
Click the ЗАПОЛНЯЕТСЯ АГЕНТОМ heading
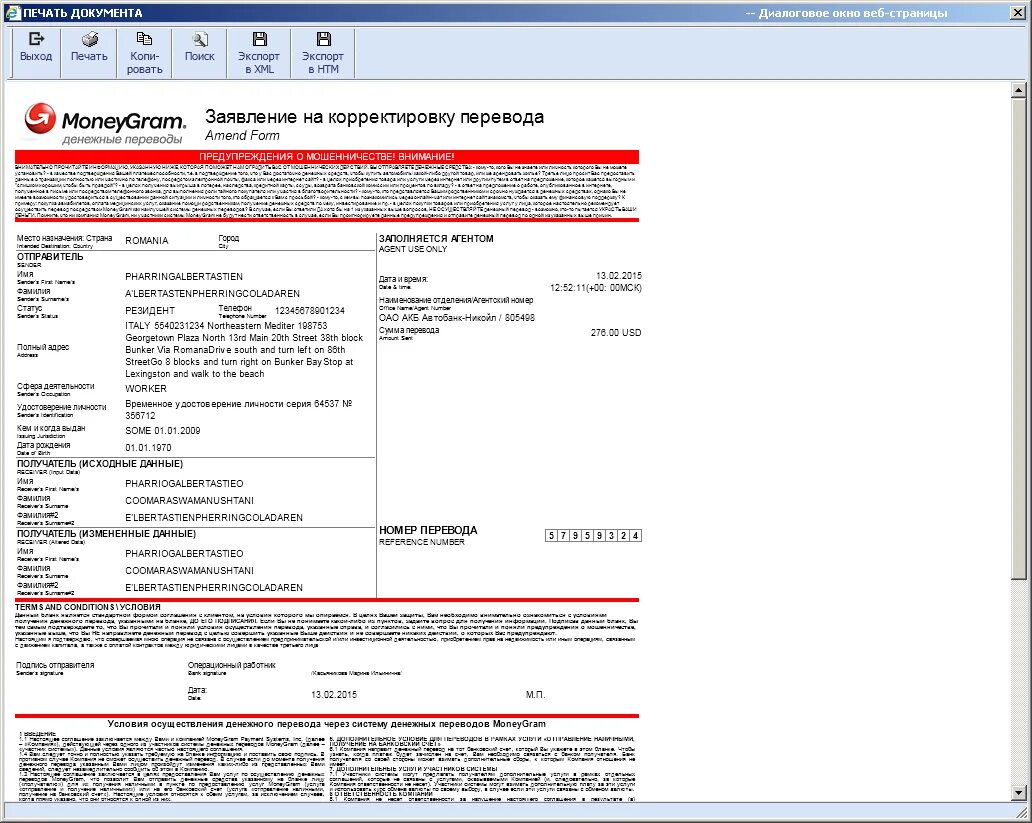(x=436, y=238)
